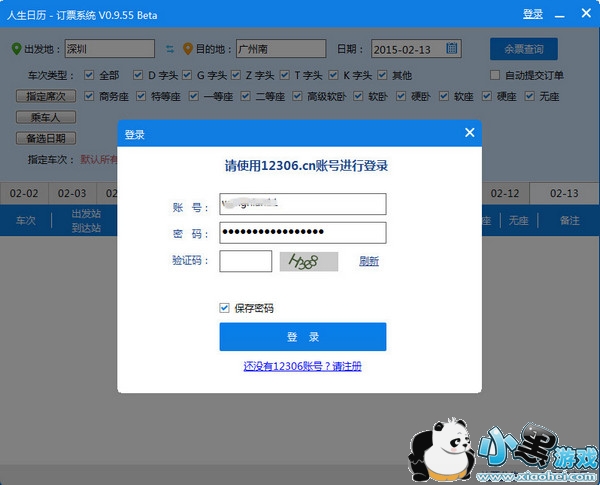The width and height of the screenshot is (600, 485).
Task: Click the date field showing 2015-02-13
Action: pyautogui.click(x=416, y=49)
